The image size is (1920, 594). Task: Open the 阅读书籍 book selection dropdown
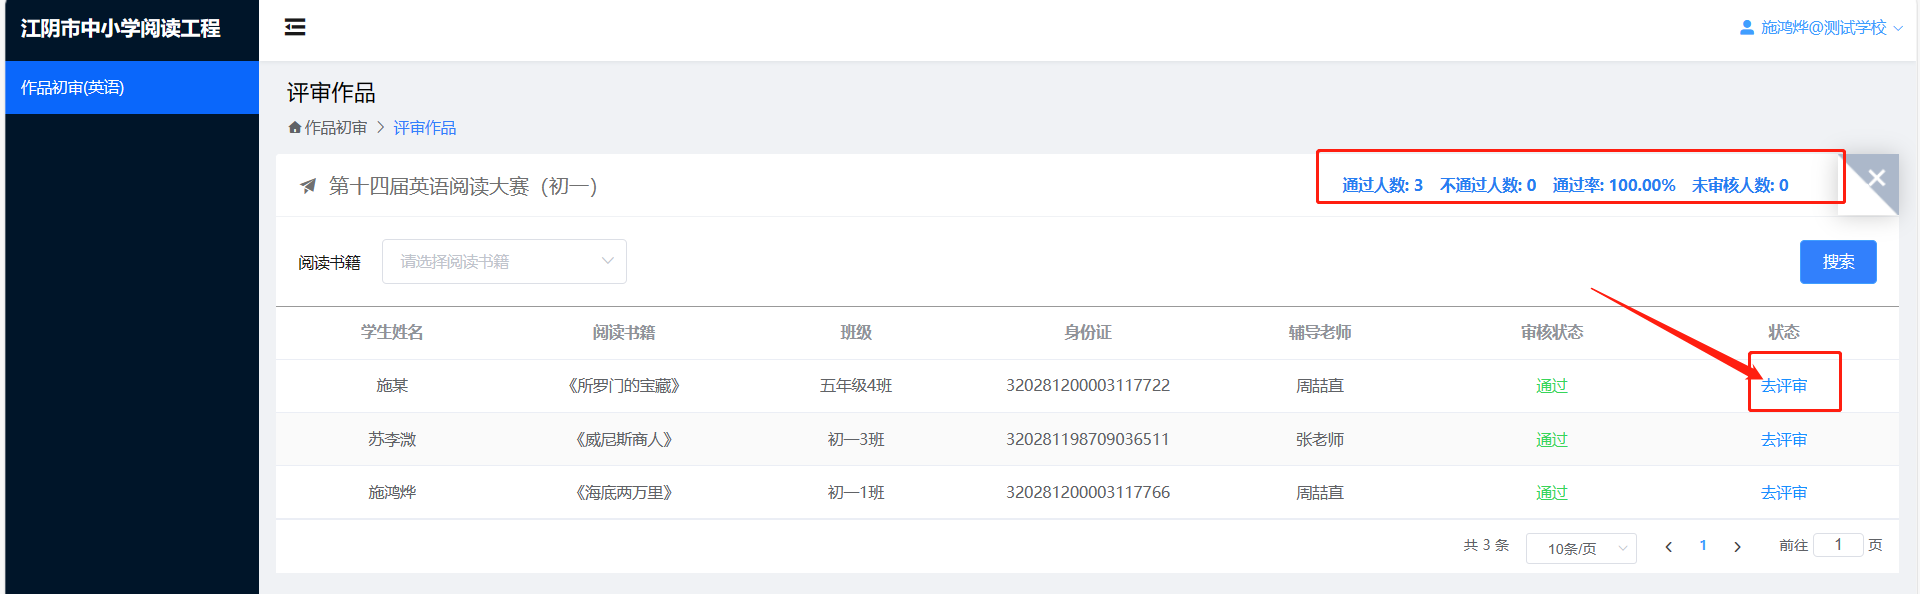[x=504, y=262]
